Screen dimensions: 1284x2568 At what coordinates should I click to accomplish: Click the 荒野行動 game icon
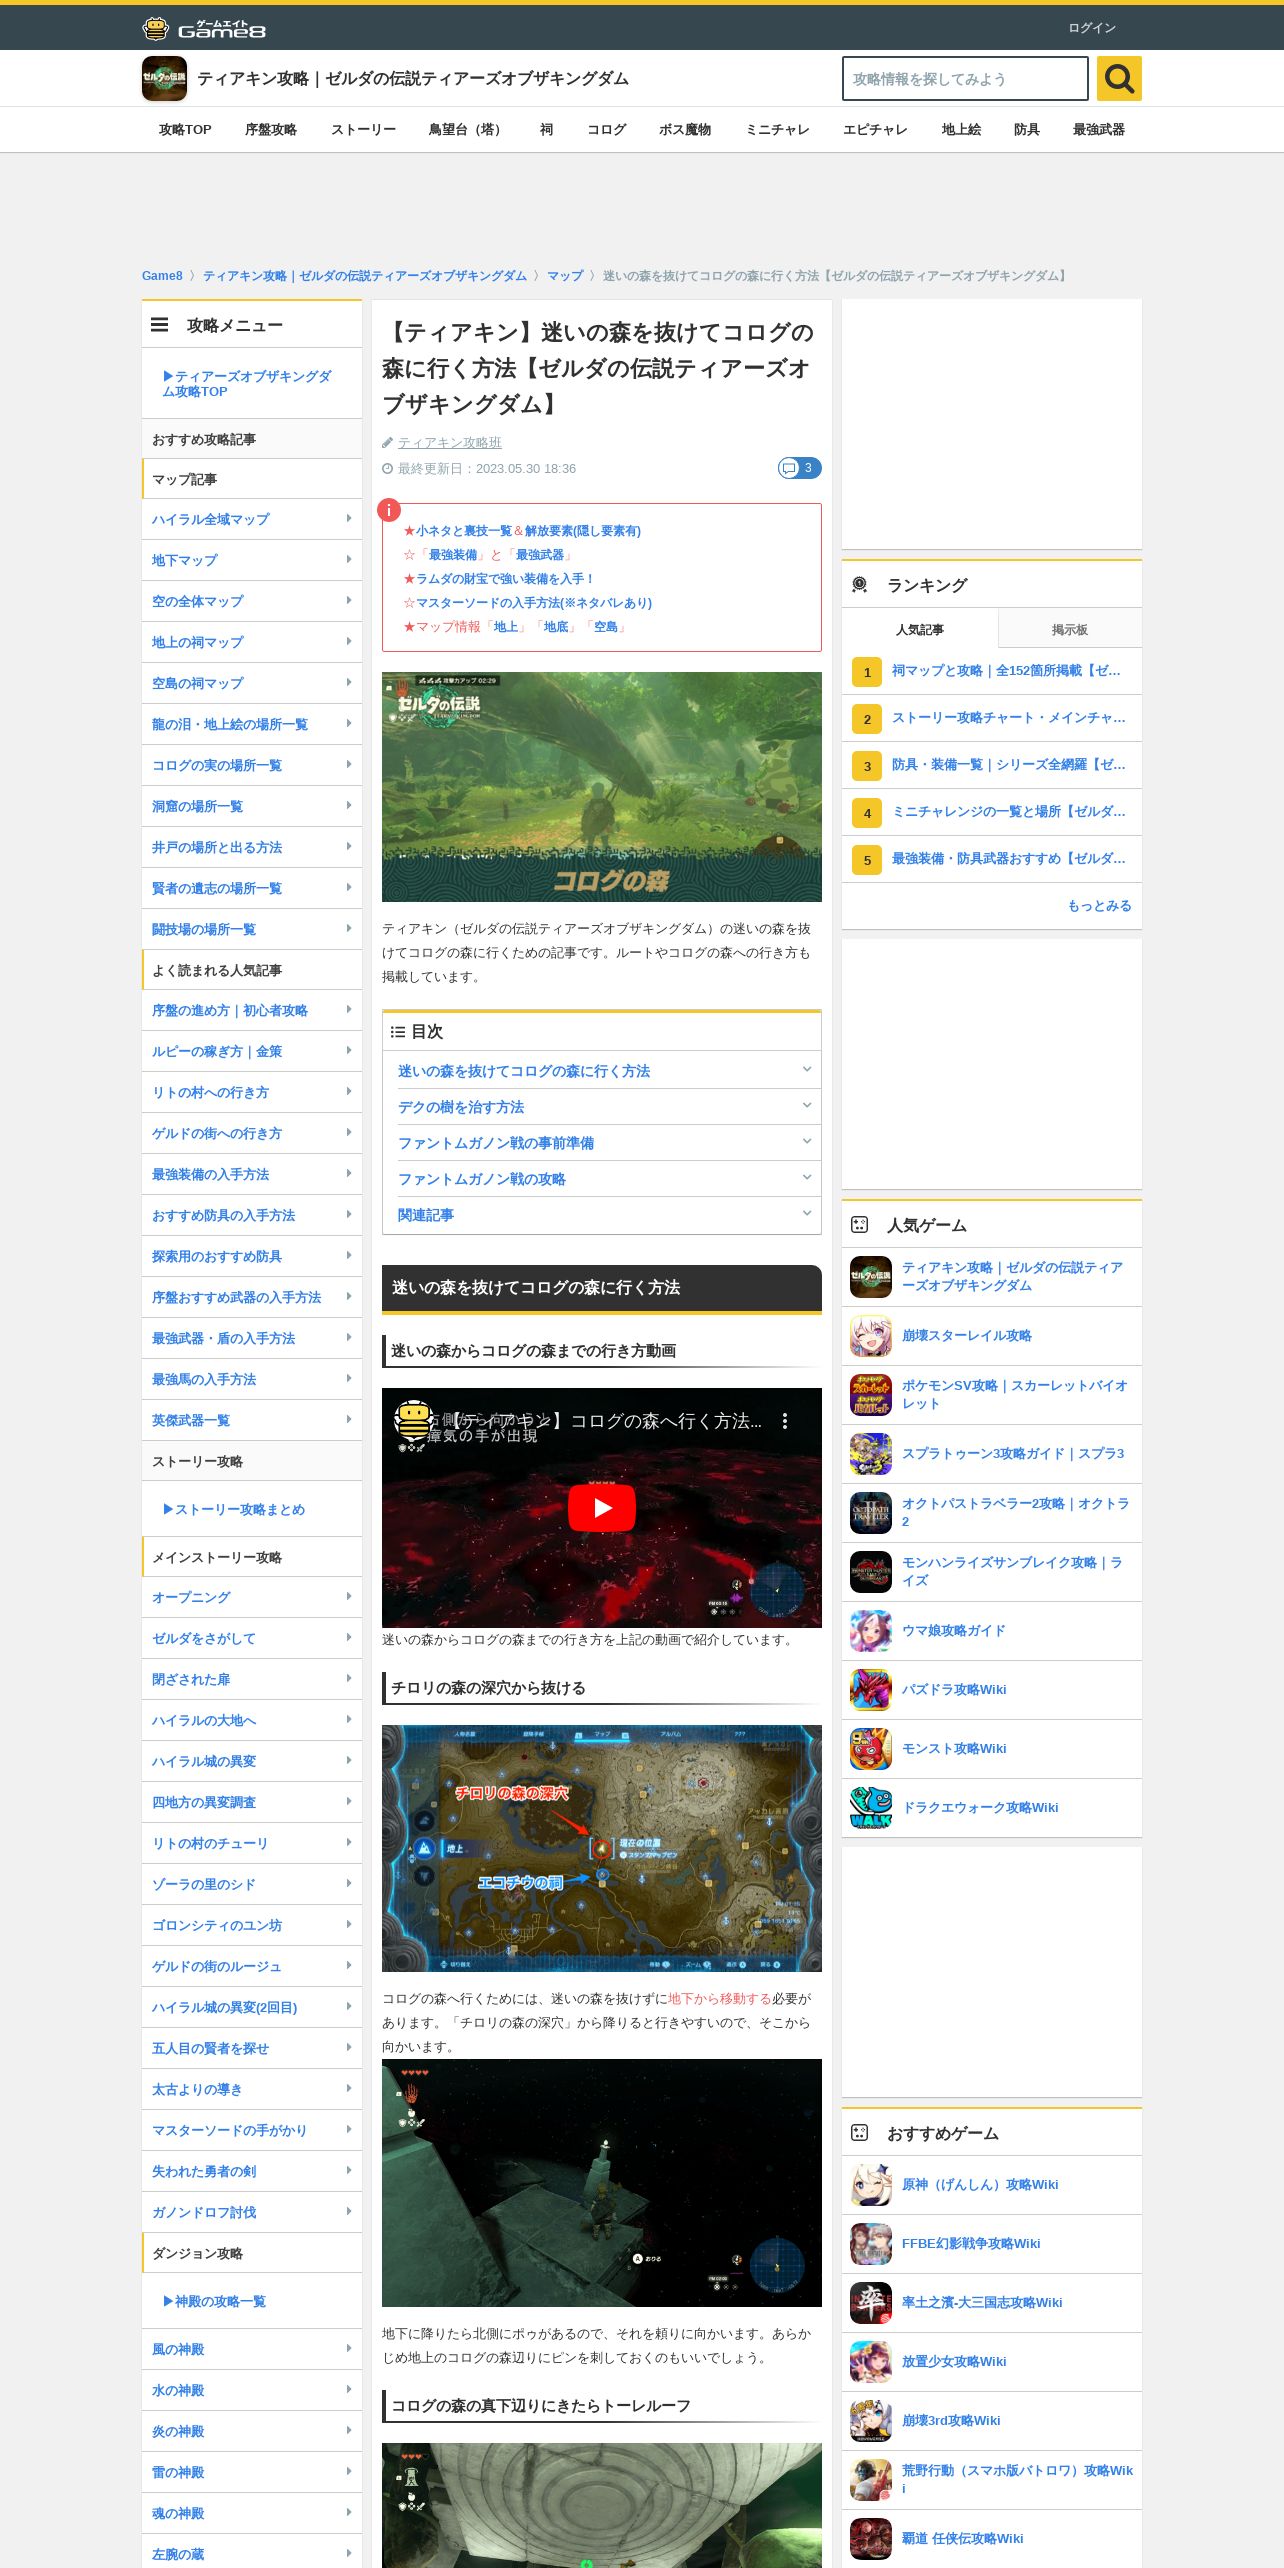[871, 2480]
